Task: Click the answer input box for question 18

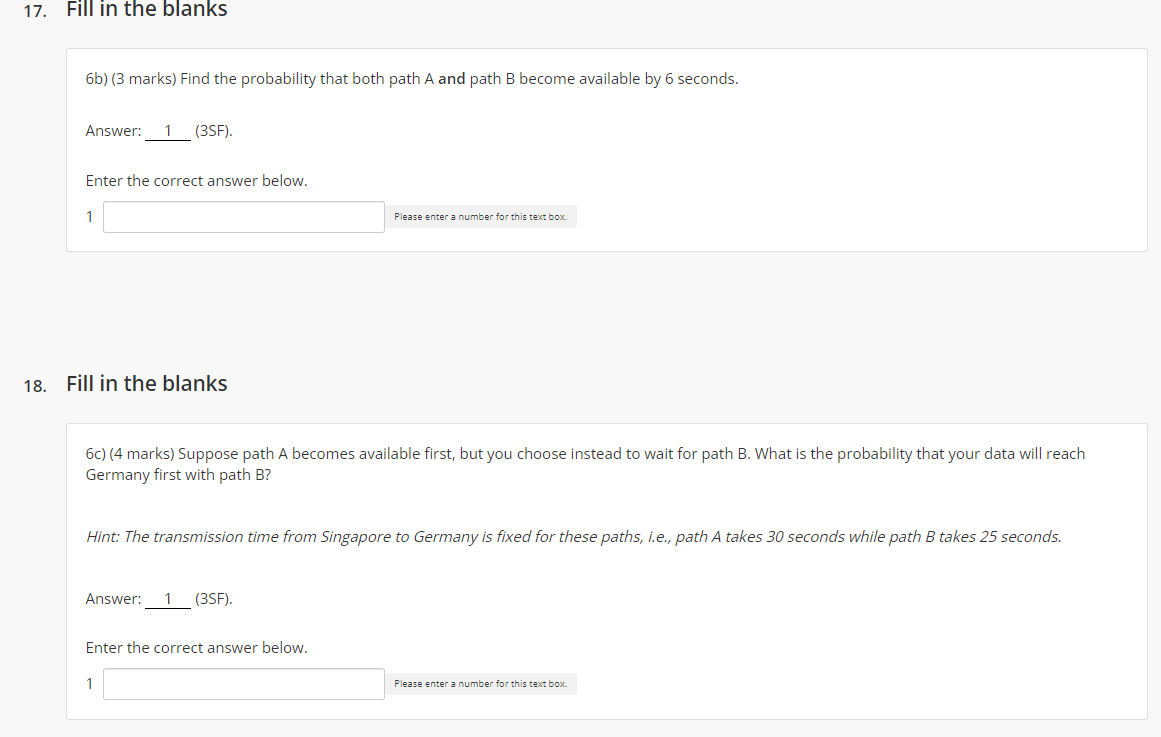Action: tap(243, 683)
